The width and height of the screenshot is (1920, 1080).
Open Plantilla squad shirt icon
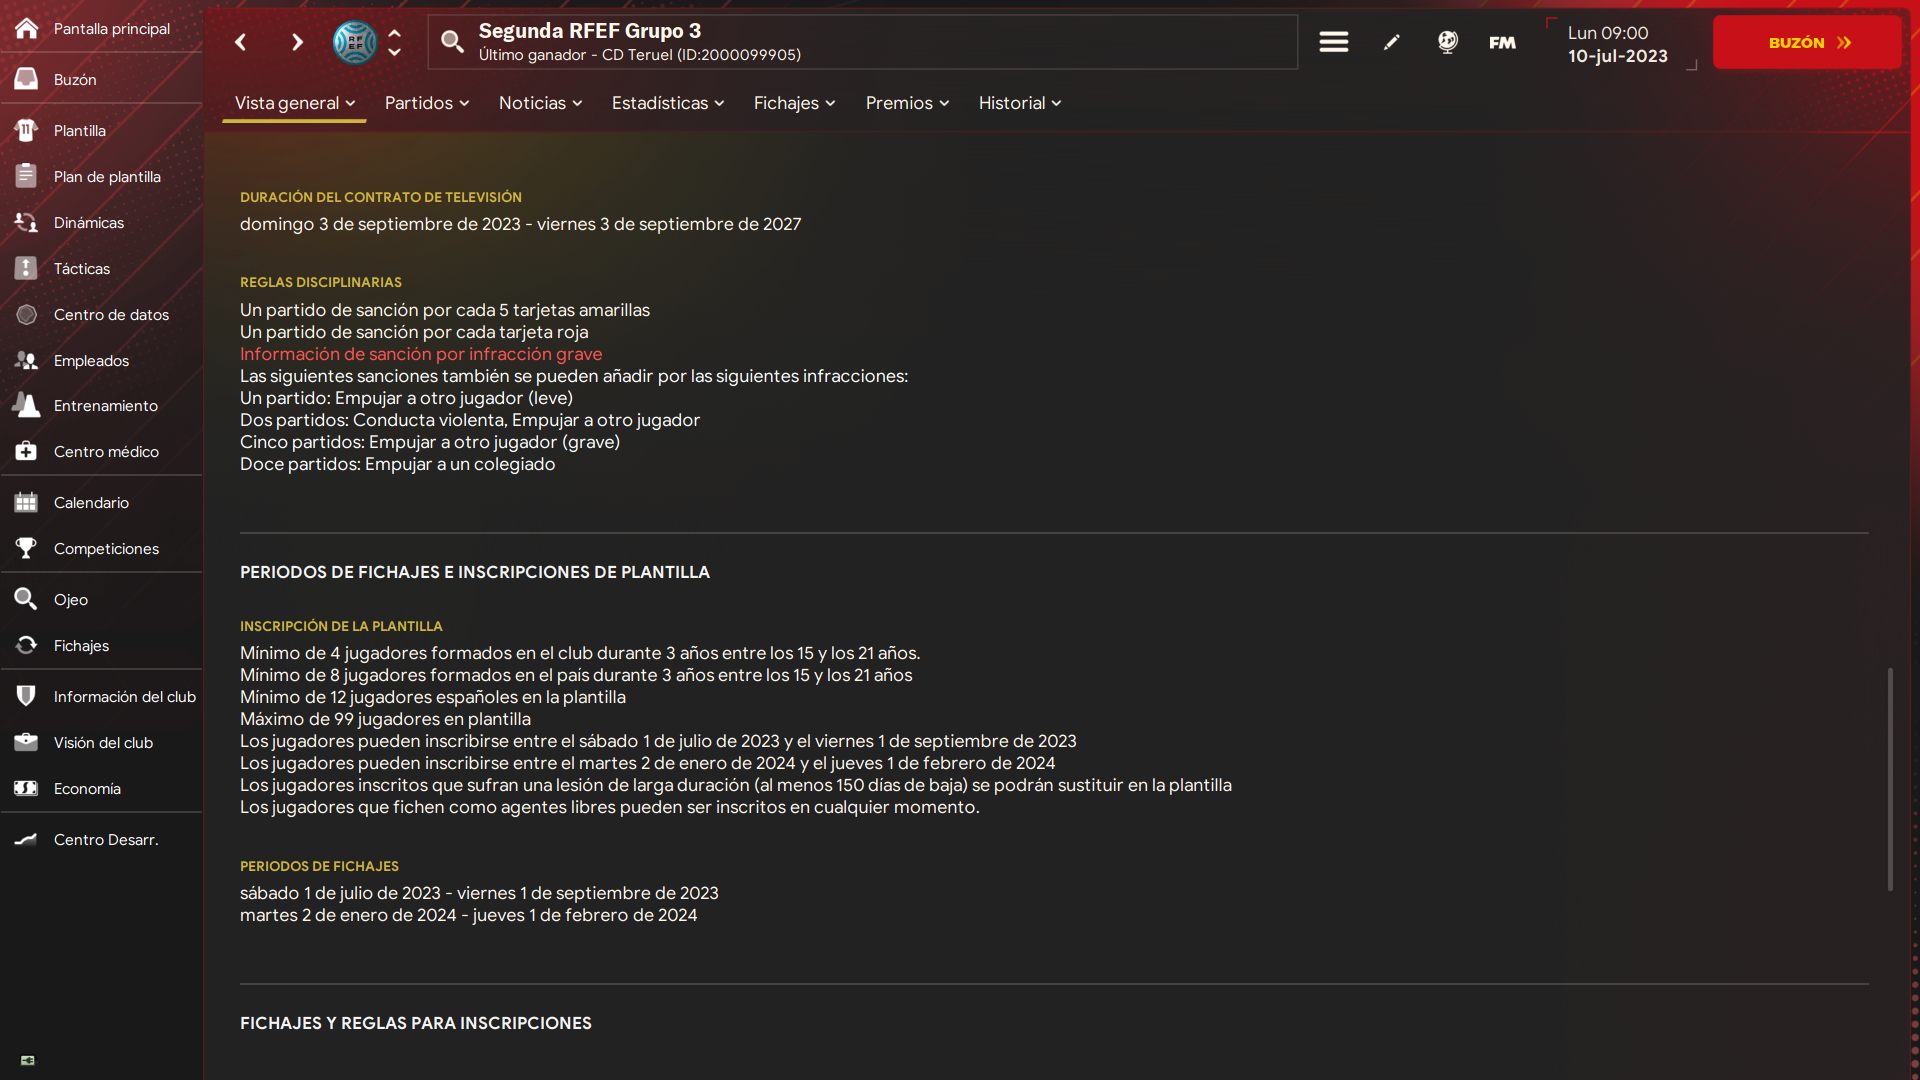pos(27,130)
